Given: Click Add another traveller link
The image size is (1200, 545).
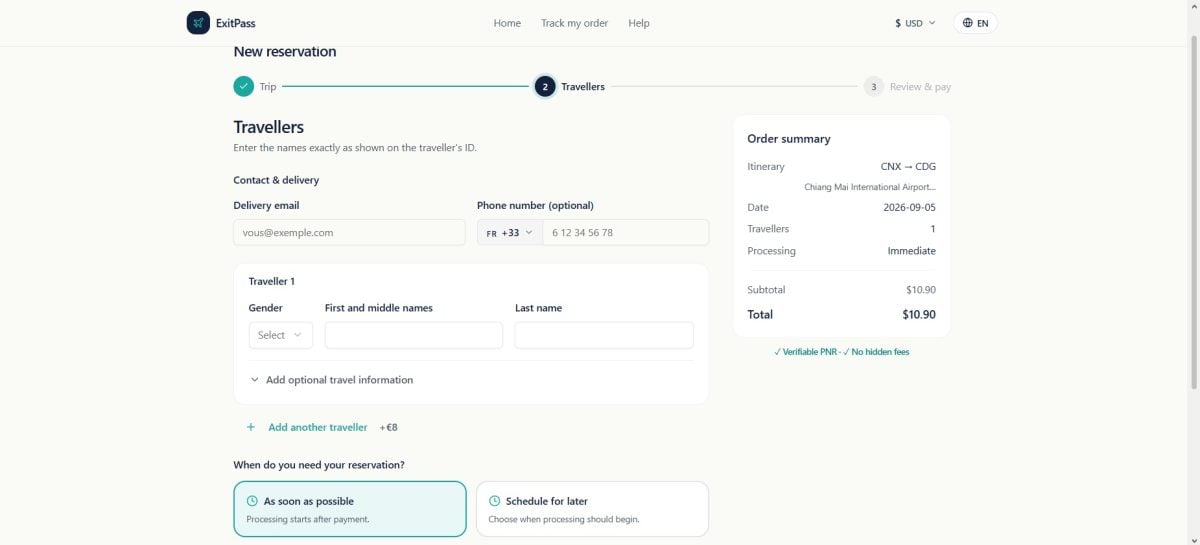Looking at the screenshot, I should (x=318, y=427).
